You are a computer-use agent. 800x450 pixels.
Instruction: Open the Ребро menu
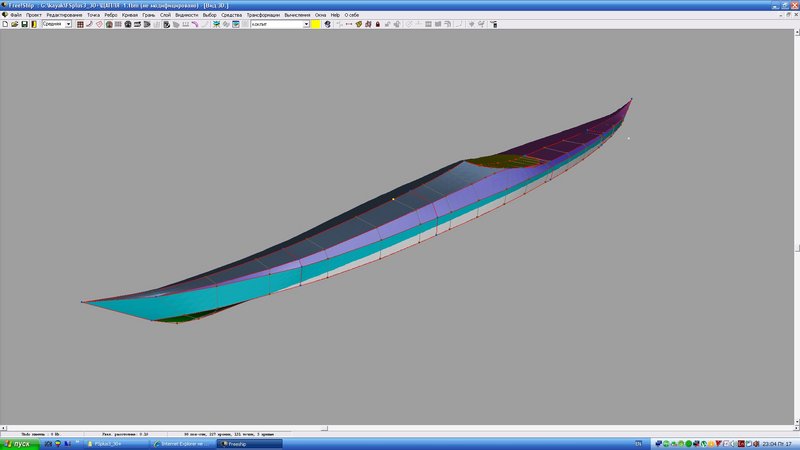coord(111,15)
